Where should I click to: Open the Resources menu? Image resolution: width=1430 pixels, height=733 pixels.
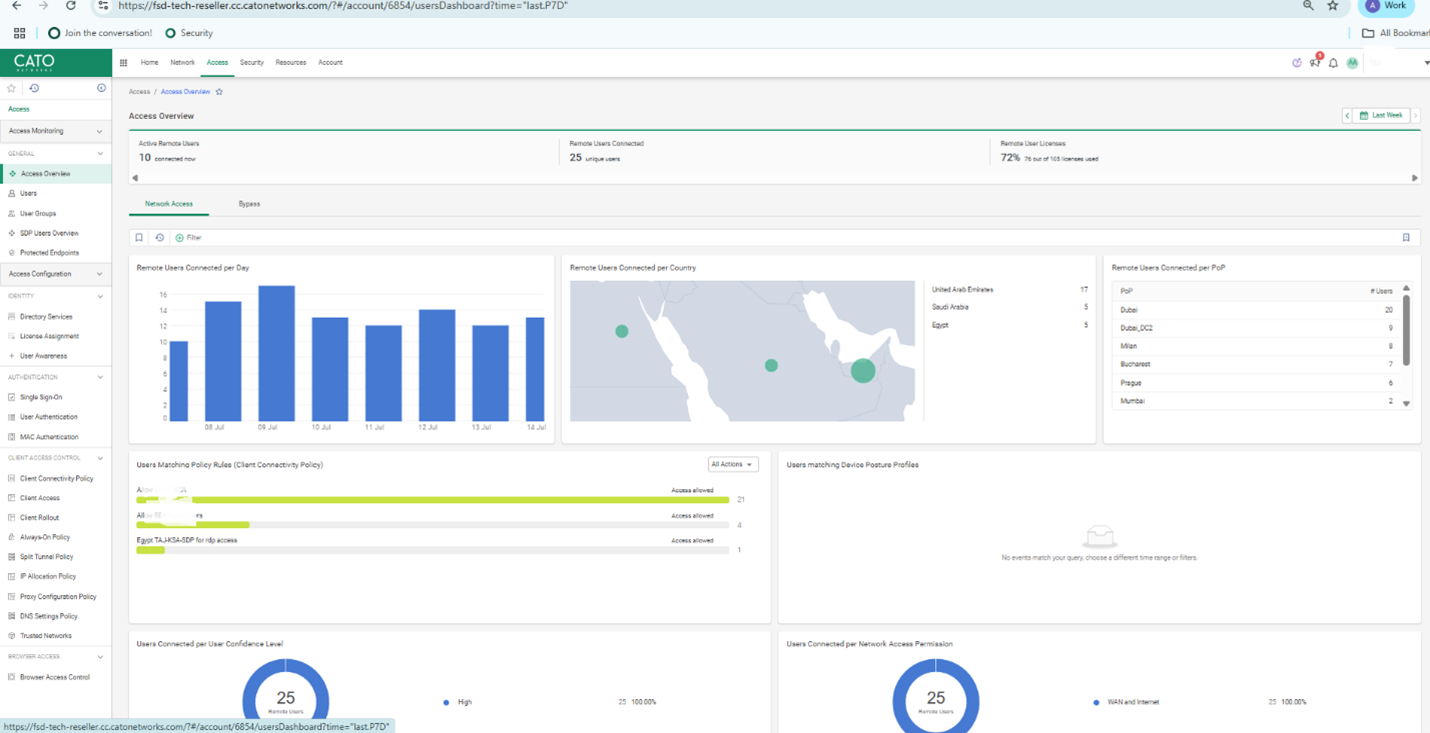click(x=291, y=63)
